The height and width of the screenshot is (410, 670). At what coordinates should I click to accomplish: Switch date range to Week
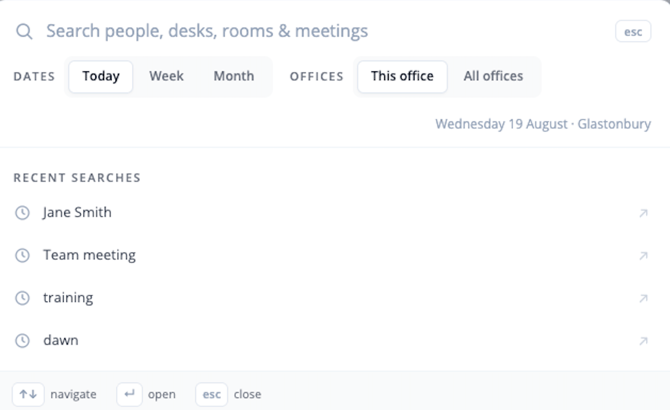point(166,76)
